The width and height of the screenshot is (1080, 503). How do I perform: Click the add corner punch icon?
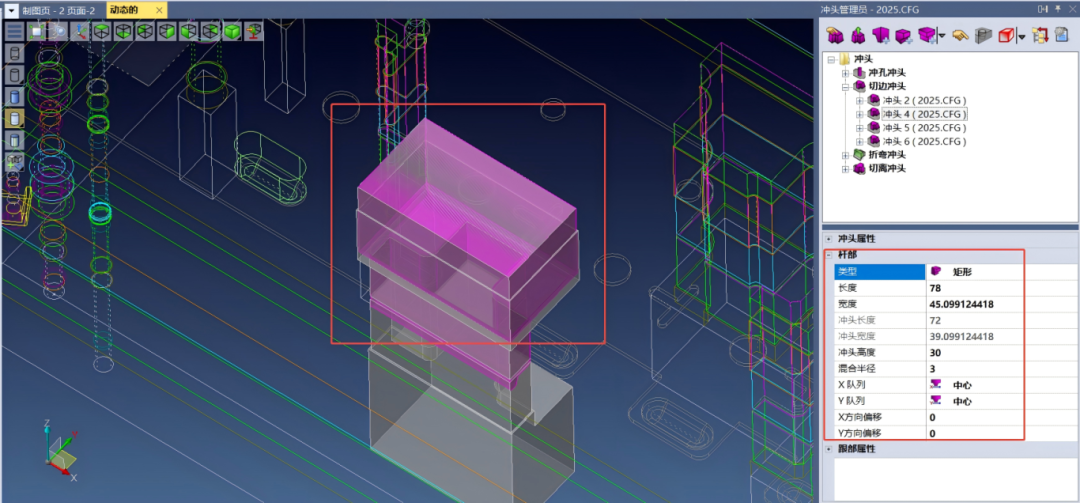[x=881, y=35]
